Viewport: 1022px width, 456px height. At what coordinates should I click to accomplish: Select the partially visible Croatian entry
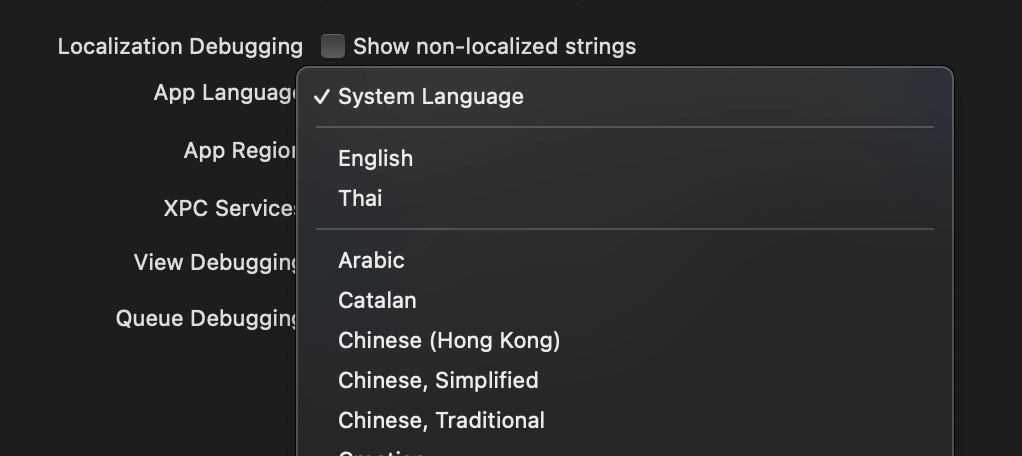[381, 452]
